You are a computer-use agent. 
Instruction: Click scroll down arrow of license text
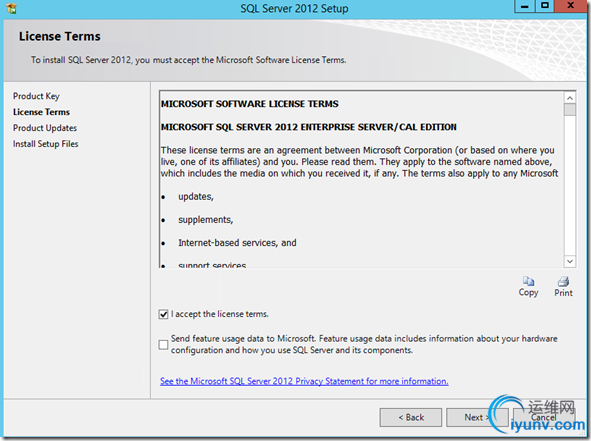[570, 261]
